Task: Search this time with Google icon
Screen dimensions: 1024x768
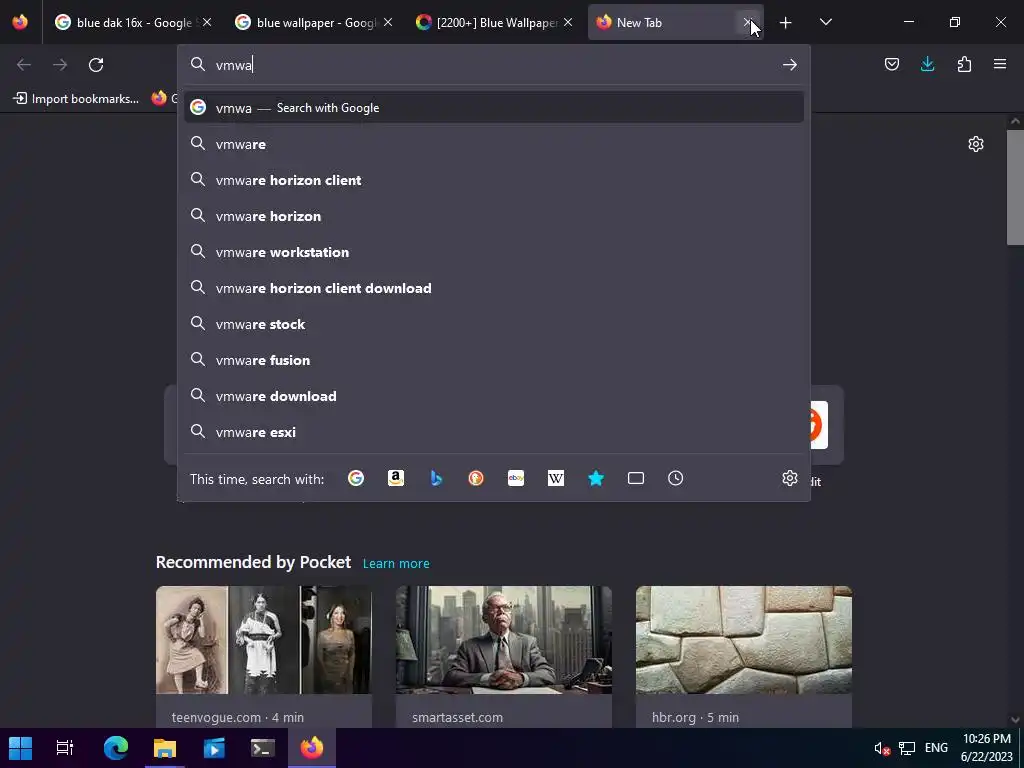Action: (356, 478)
